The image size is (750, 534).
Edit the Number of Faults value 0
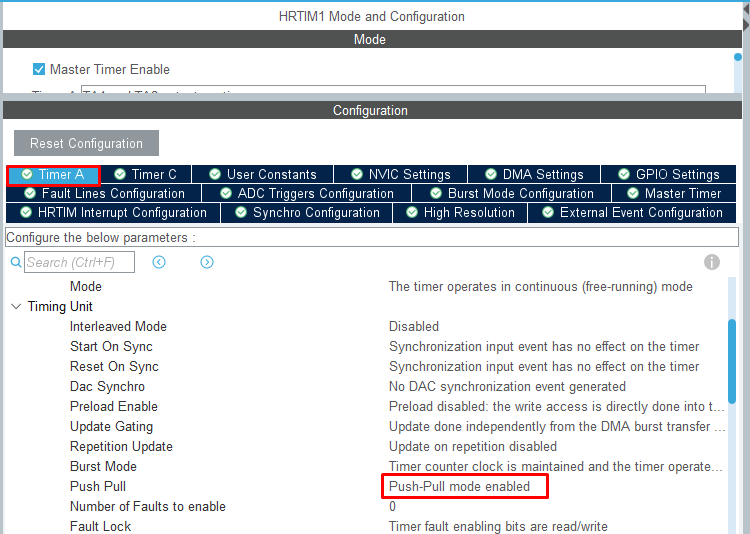392,507
